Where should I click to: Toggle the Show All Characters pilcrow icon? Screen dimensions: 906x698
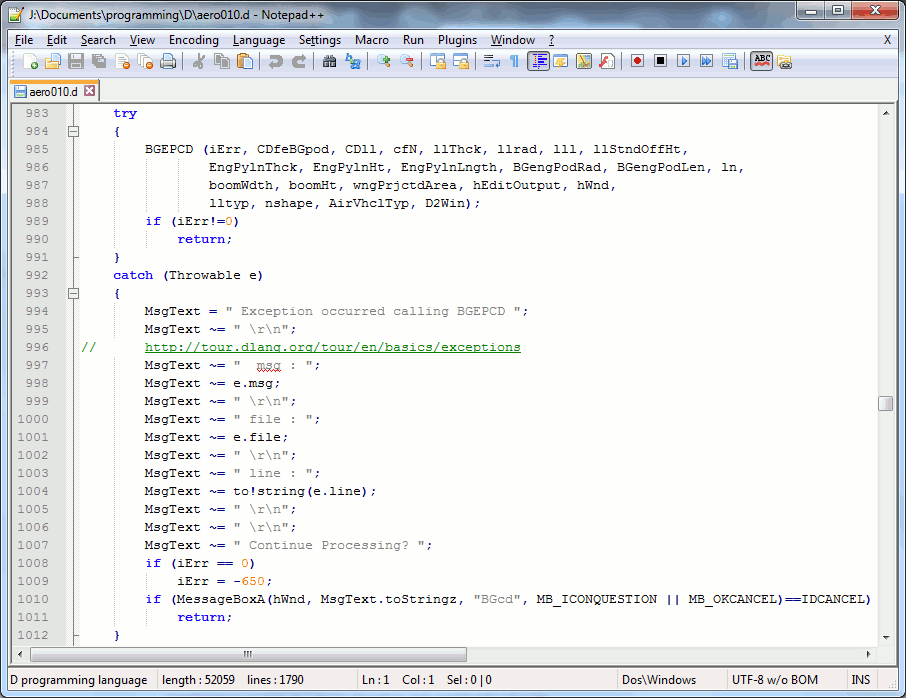514,62
